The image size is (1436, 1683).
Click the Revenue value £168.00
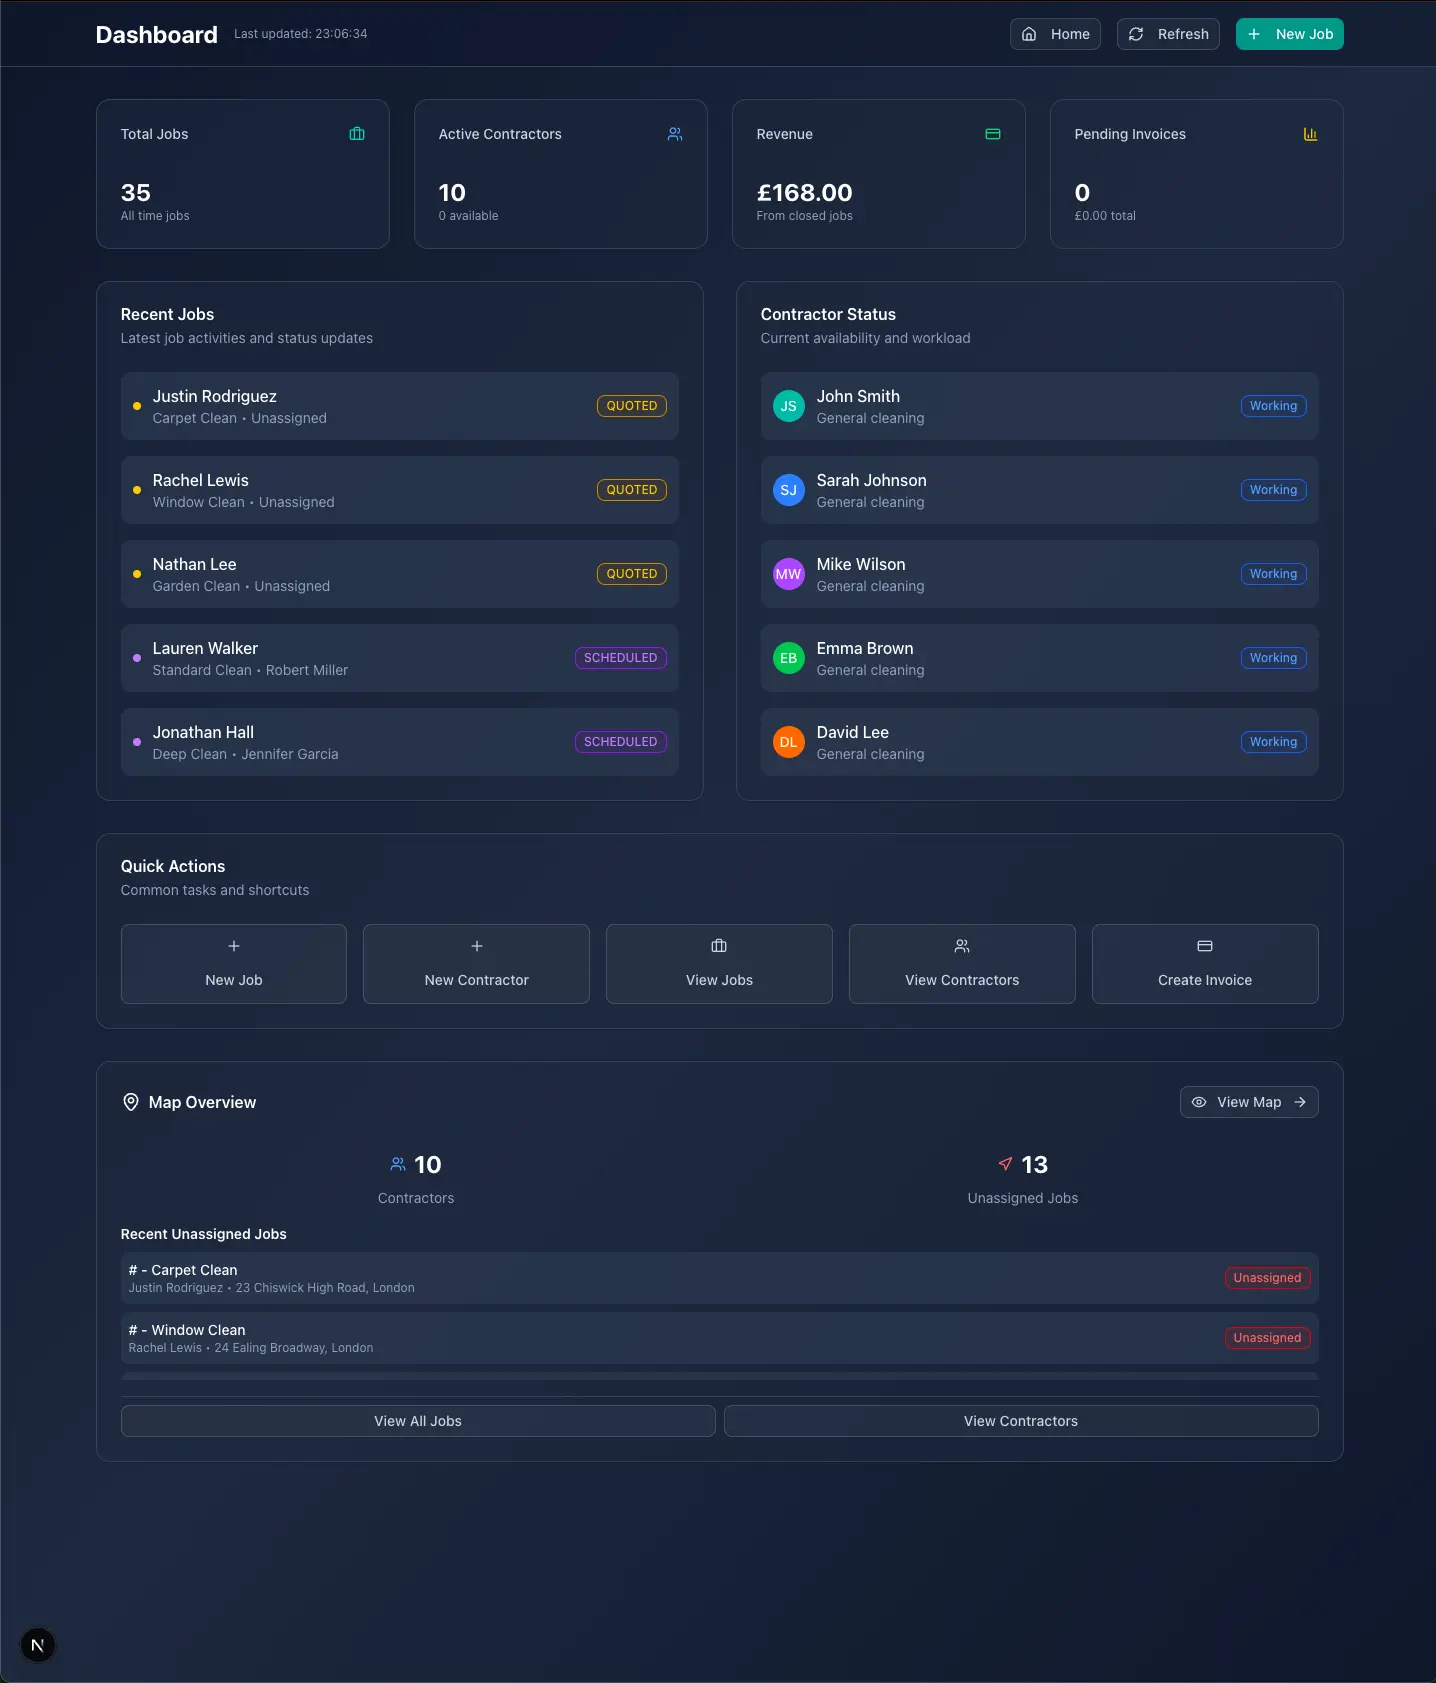click(x=805, y=193)
